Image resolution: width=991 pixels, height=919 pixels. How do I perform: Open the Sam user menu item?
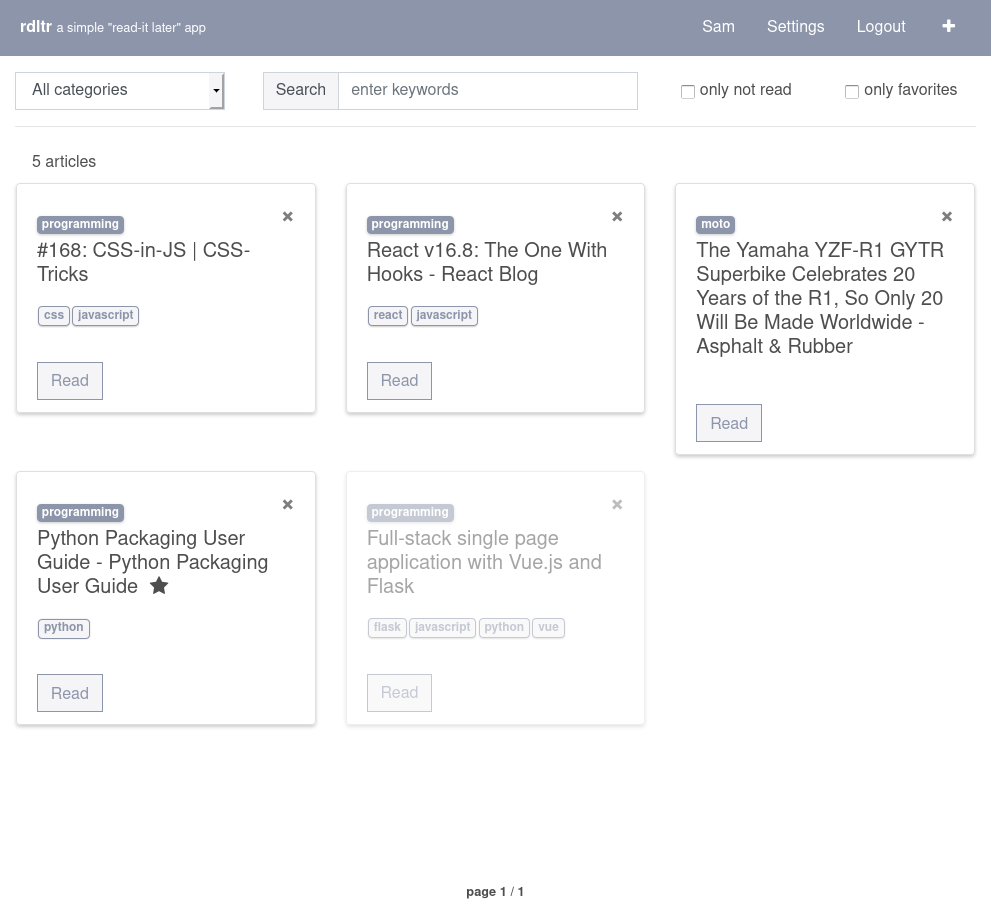click(718, 27)
